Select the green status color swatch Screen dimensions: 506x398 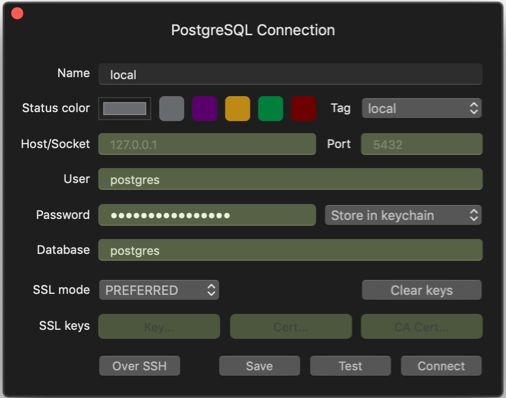pyautogui.click(x=271, y=108)
